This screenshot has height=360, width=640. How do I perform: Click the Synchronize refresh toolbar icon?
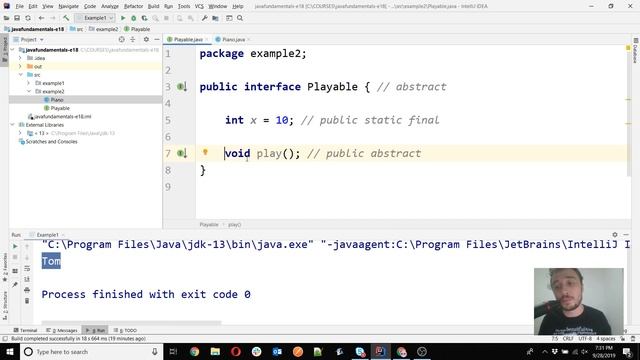pos(28,18)
